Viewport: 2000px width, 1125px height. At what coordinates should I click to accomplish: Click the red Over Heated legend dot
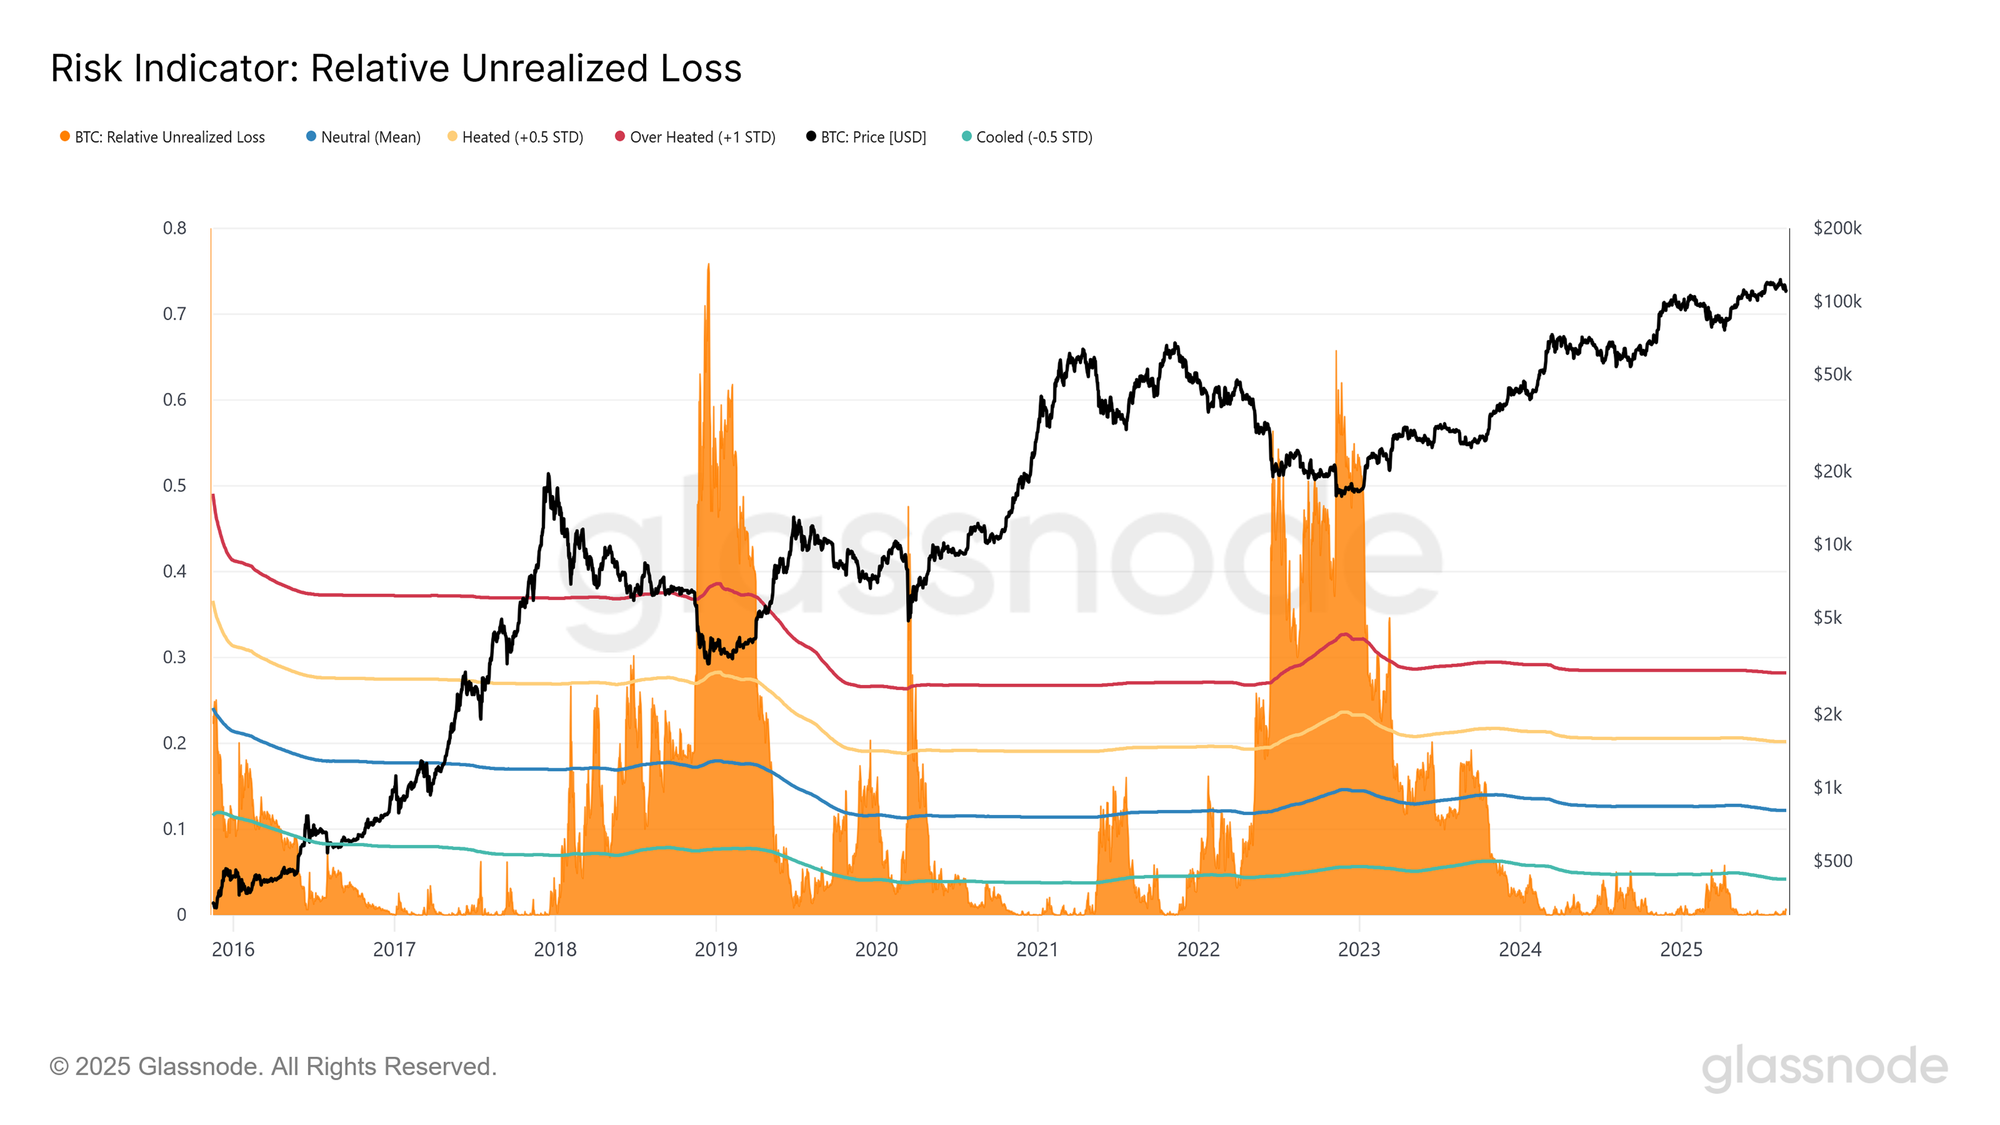click(620, 136)
